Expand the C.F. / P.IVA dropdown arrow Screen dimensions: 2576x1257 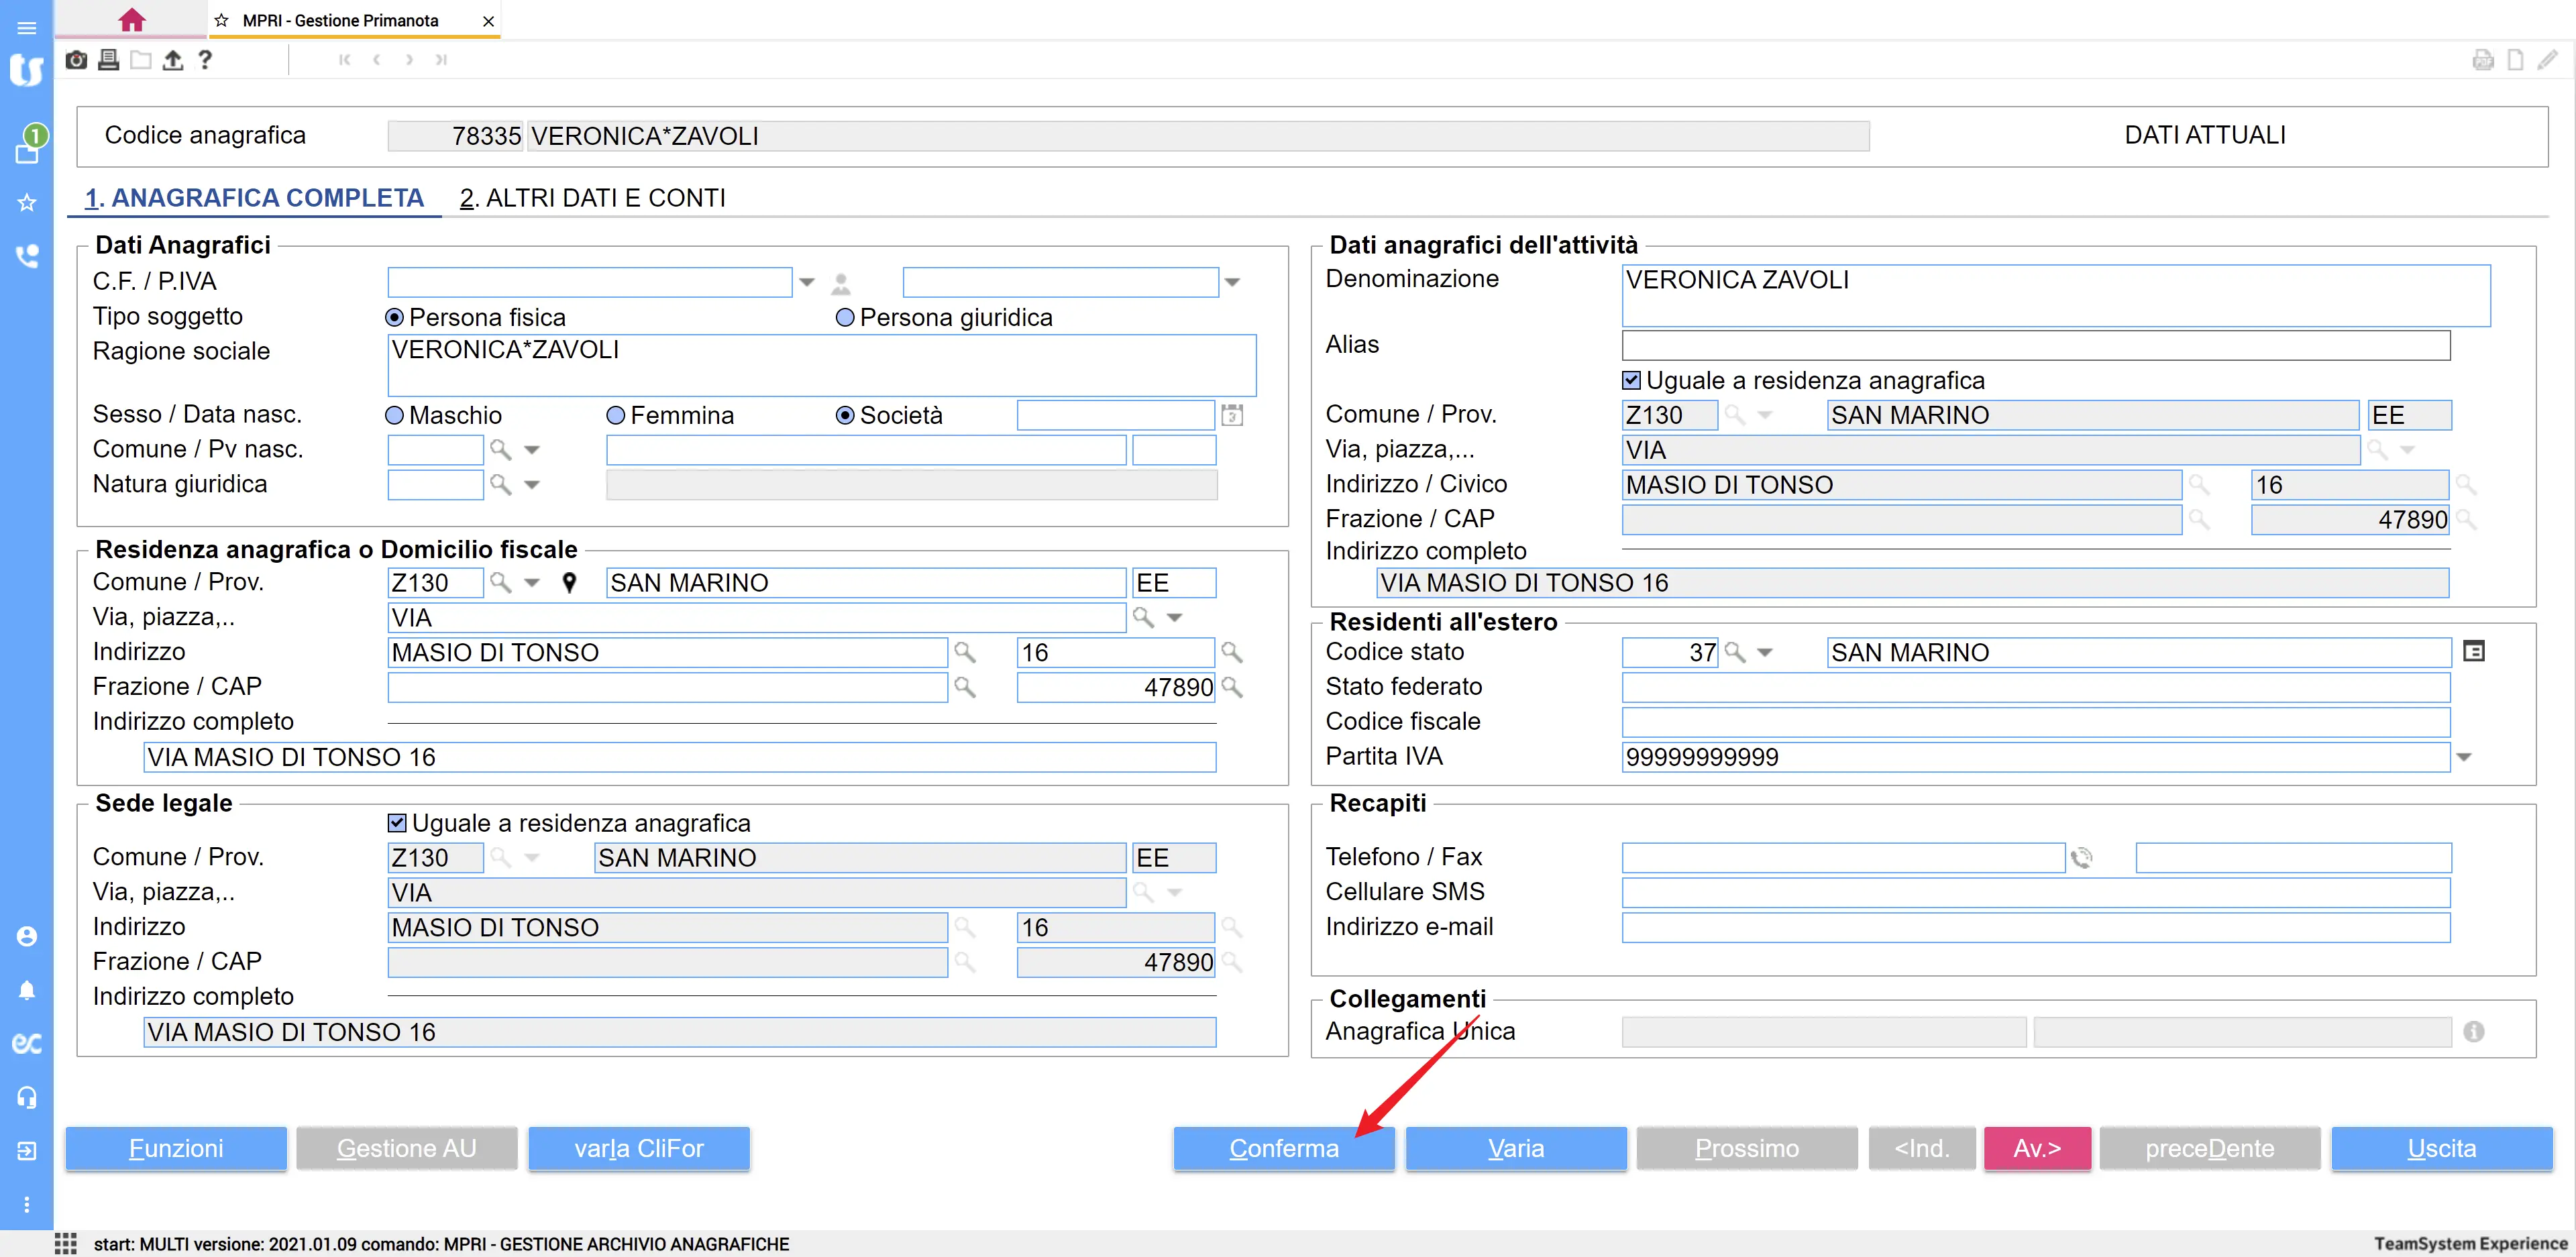point(807,283)
